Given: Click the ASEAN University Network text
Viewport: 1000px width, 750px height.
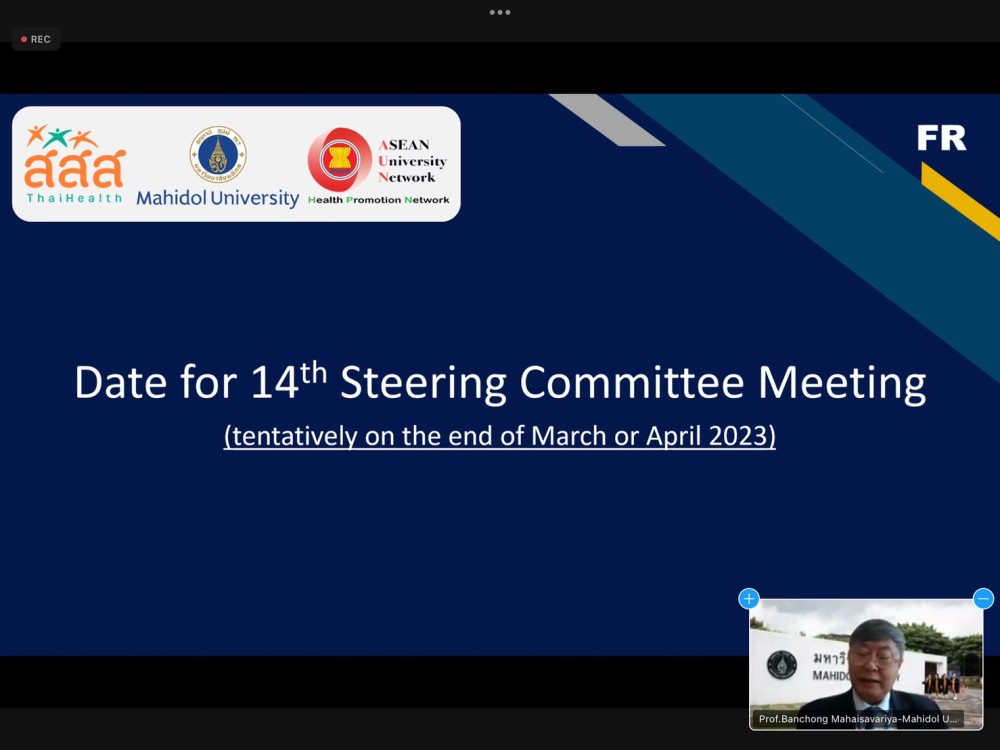Looking at the screenshot, I should [x=412, y=160].
